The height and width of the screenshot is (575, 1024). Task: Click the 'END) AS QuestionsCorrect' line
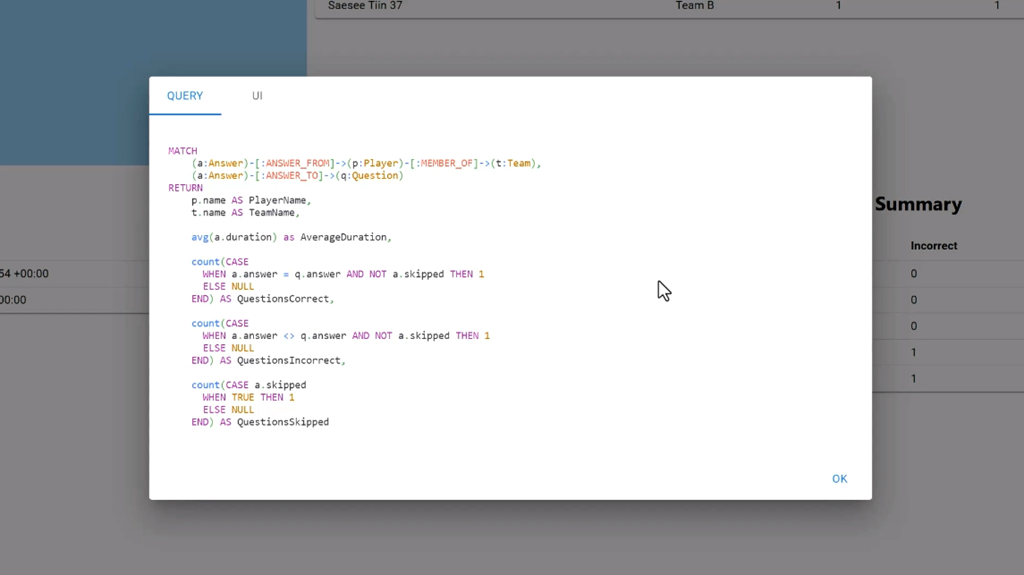click(263, 299)
